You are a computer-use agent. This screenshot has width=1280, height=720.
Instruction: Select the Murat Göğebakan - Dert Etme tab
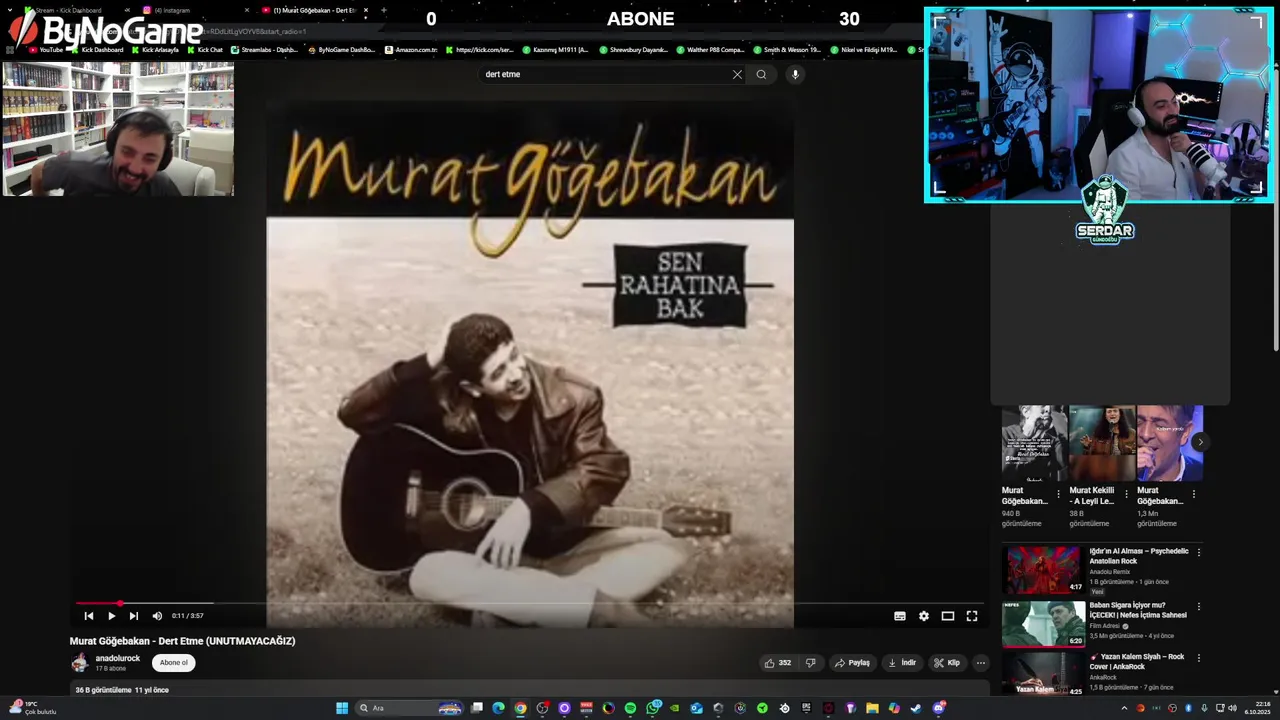point(315,10)
